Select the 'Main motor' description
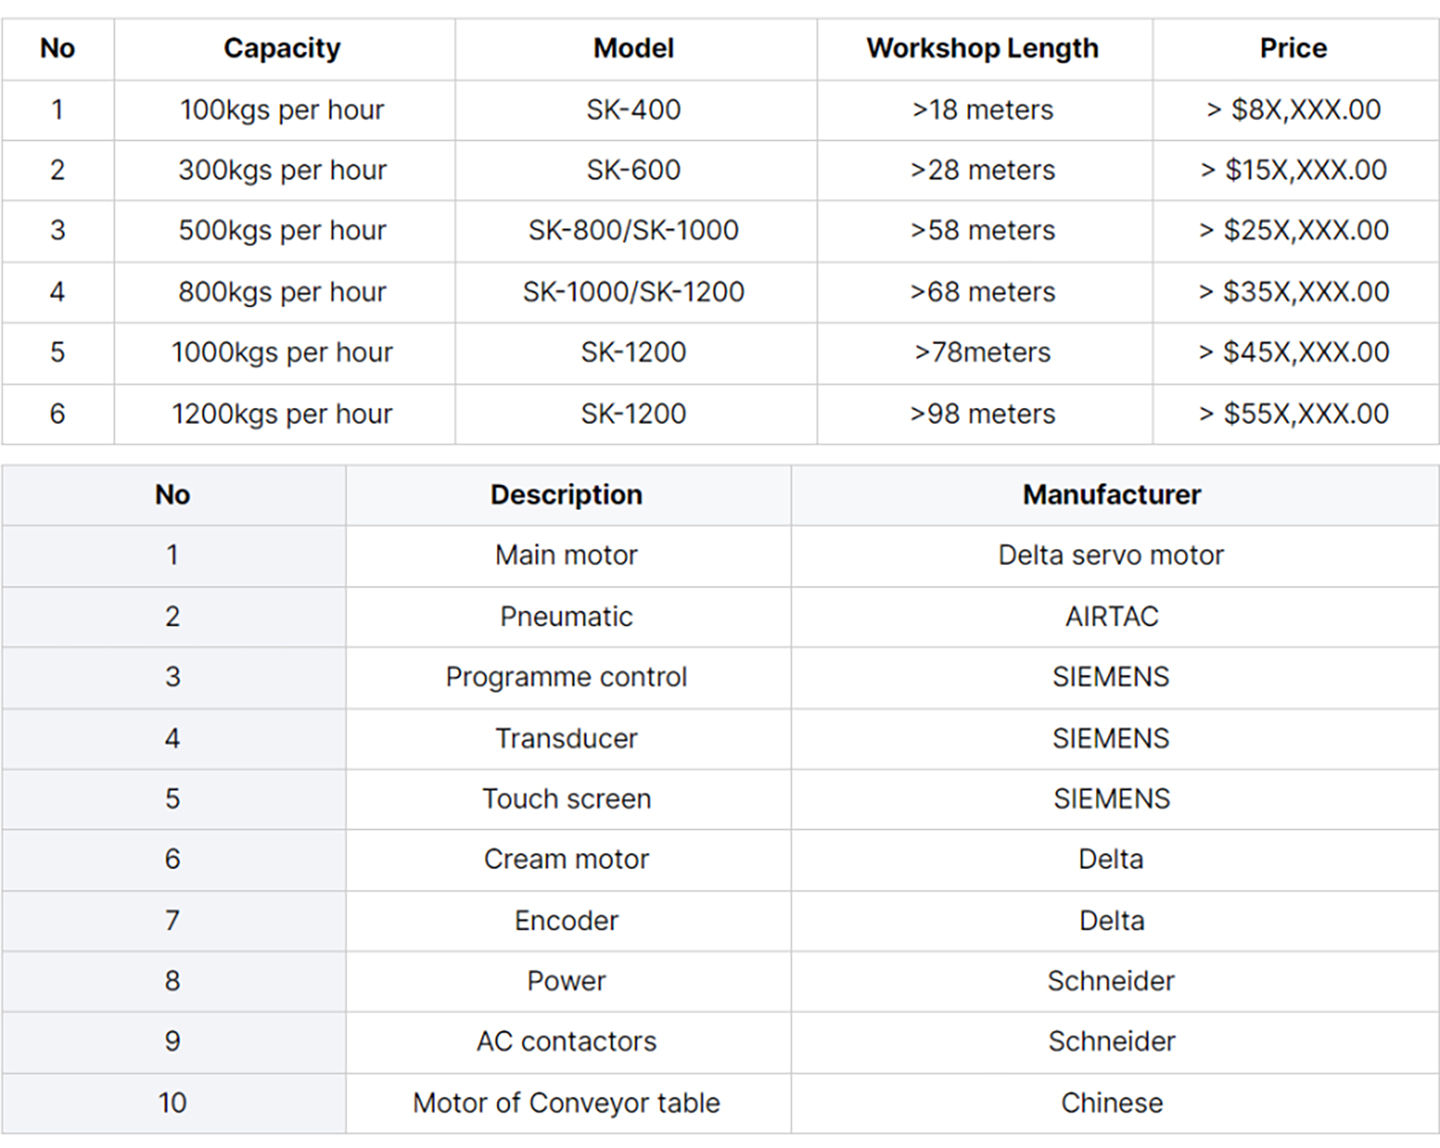1440x1148 pixels. click(567, 555)
